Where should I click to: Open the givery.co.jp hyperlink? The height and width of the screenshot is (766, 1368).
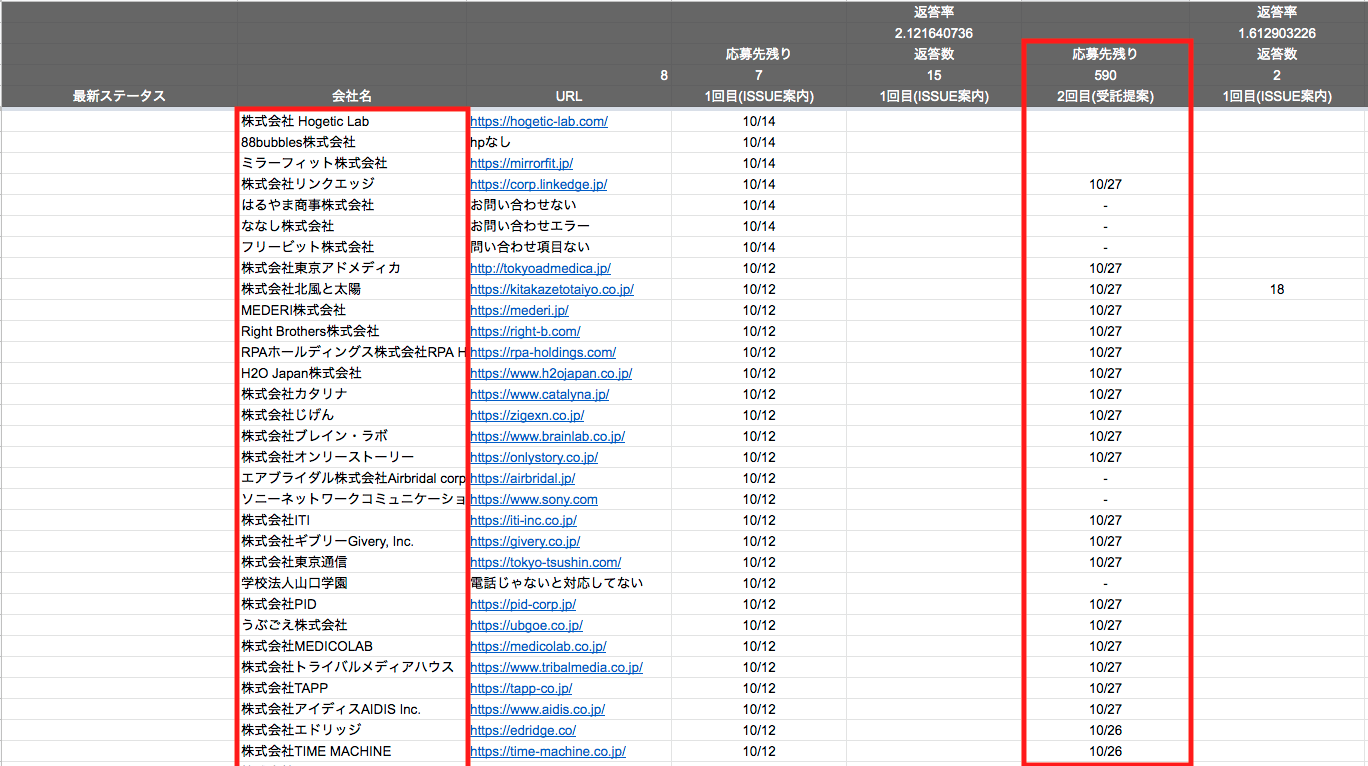(x=525, y=541)
